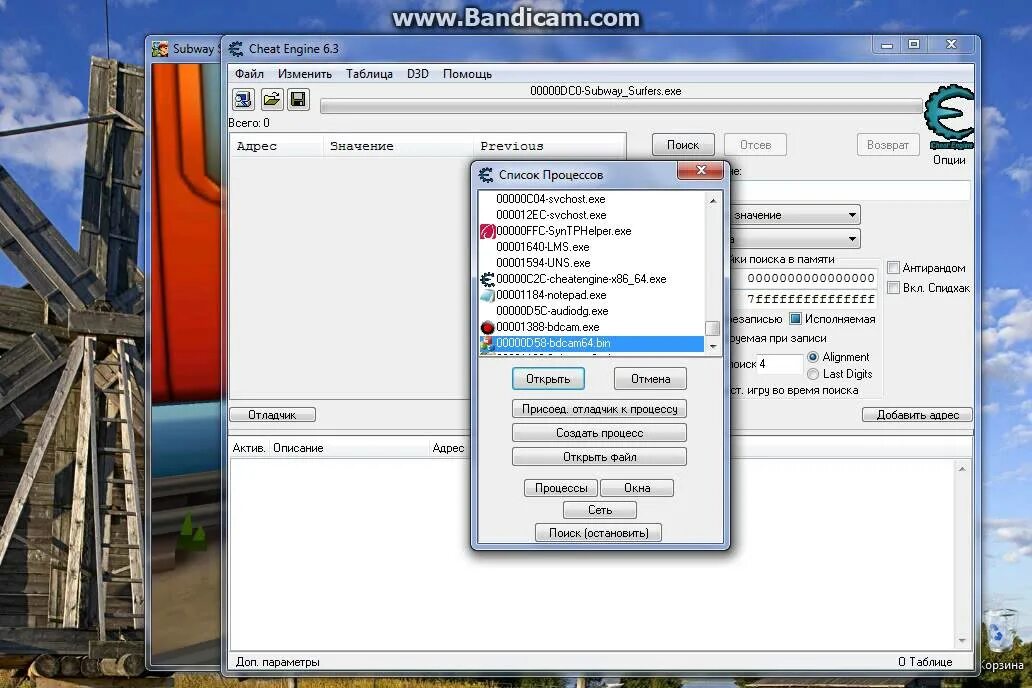Click the Создать процесс button
Viewport: 1032px width, 688px height.
pos(600,433)
